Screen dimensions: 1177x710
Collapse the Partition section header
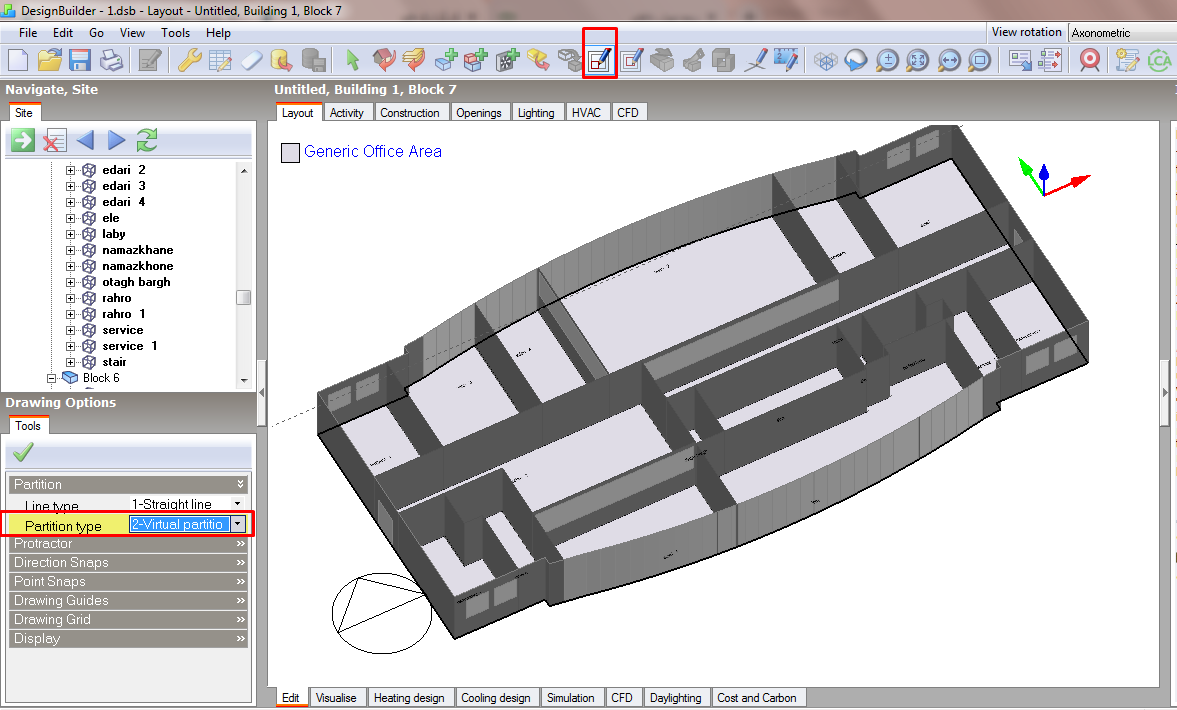[128, 484]
